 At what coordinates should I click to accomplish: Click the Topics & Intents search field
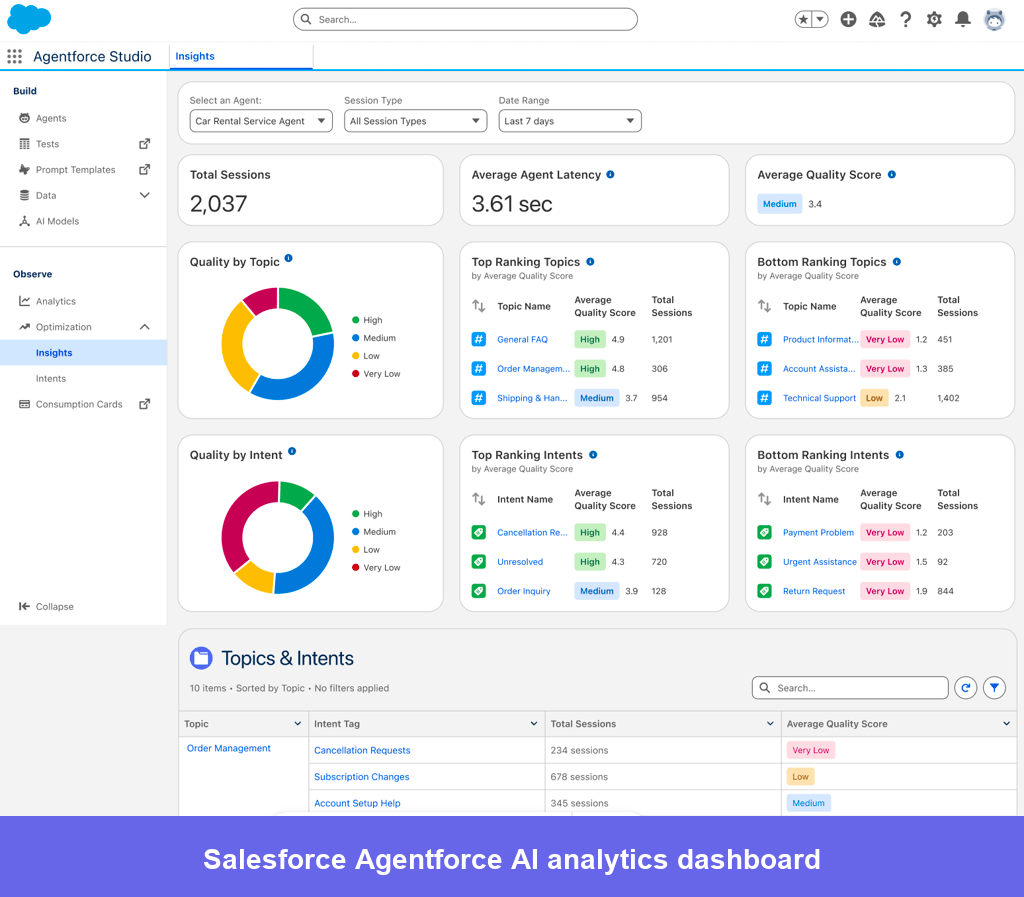850,687
